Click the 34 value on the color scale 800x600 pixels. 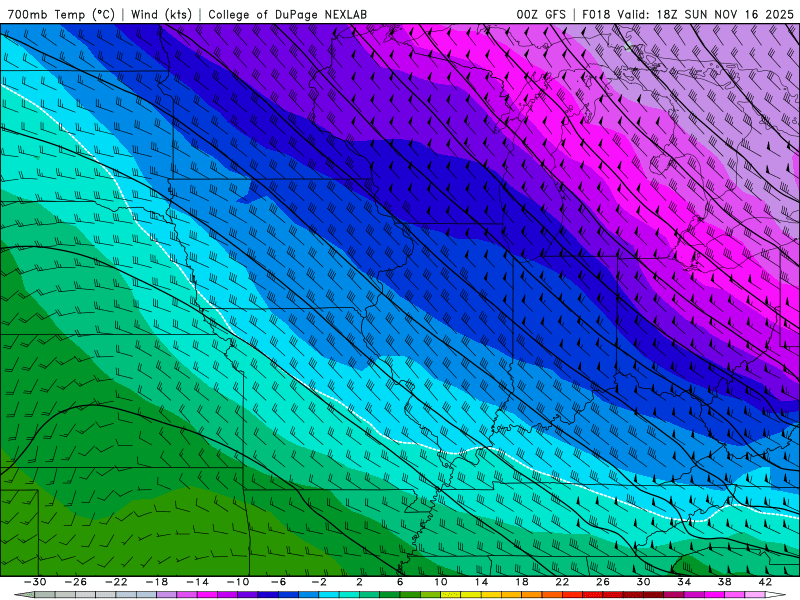click(684, 582)
